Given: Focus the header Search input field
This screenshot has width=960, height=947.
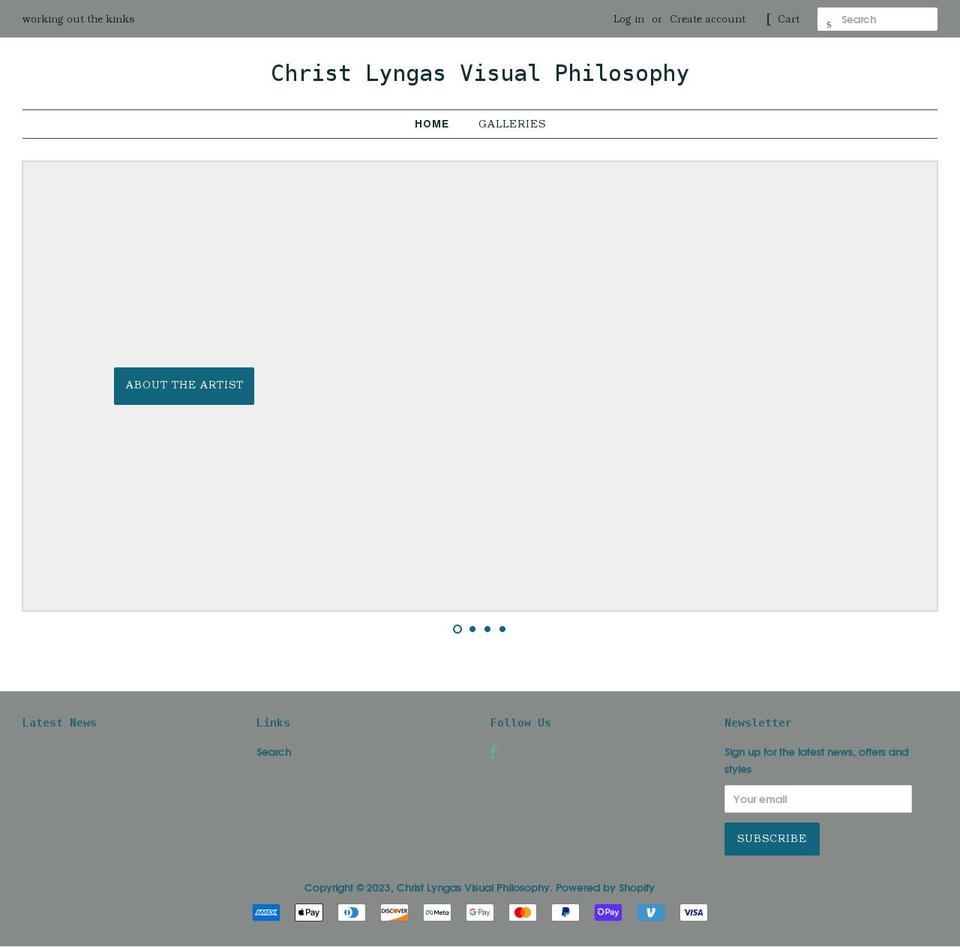Looking at the screenshot, I should coord(877,20).
